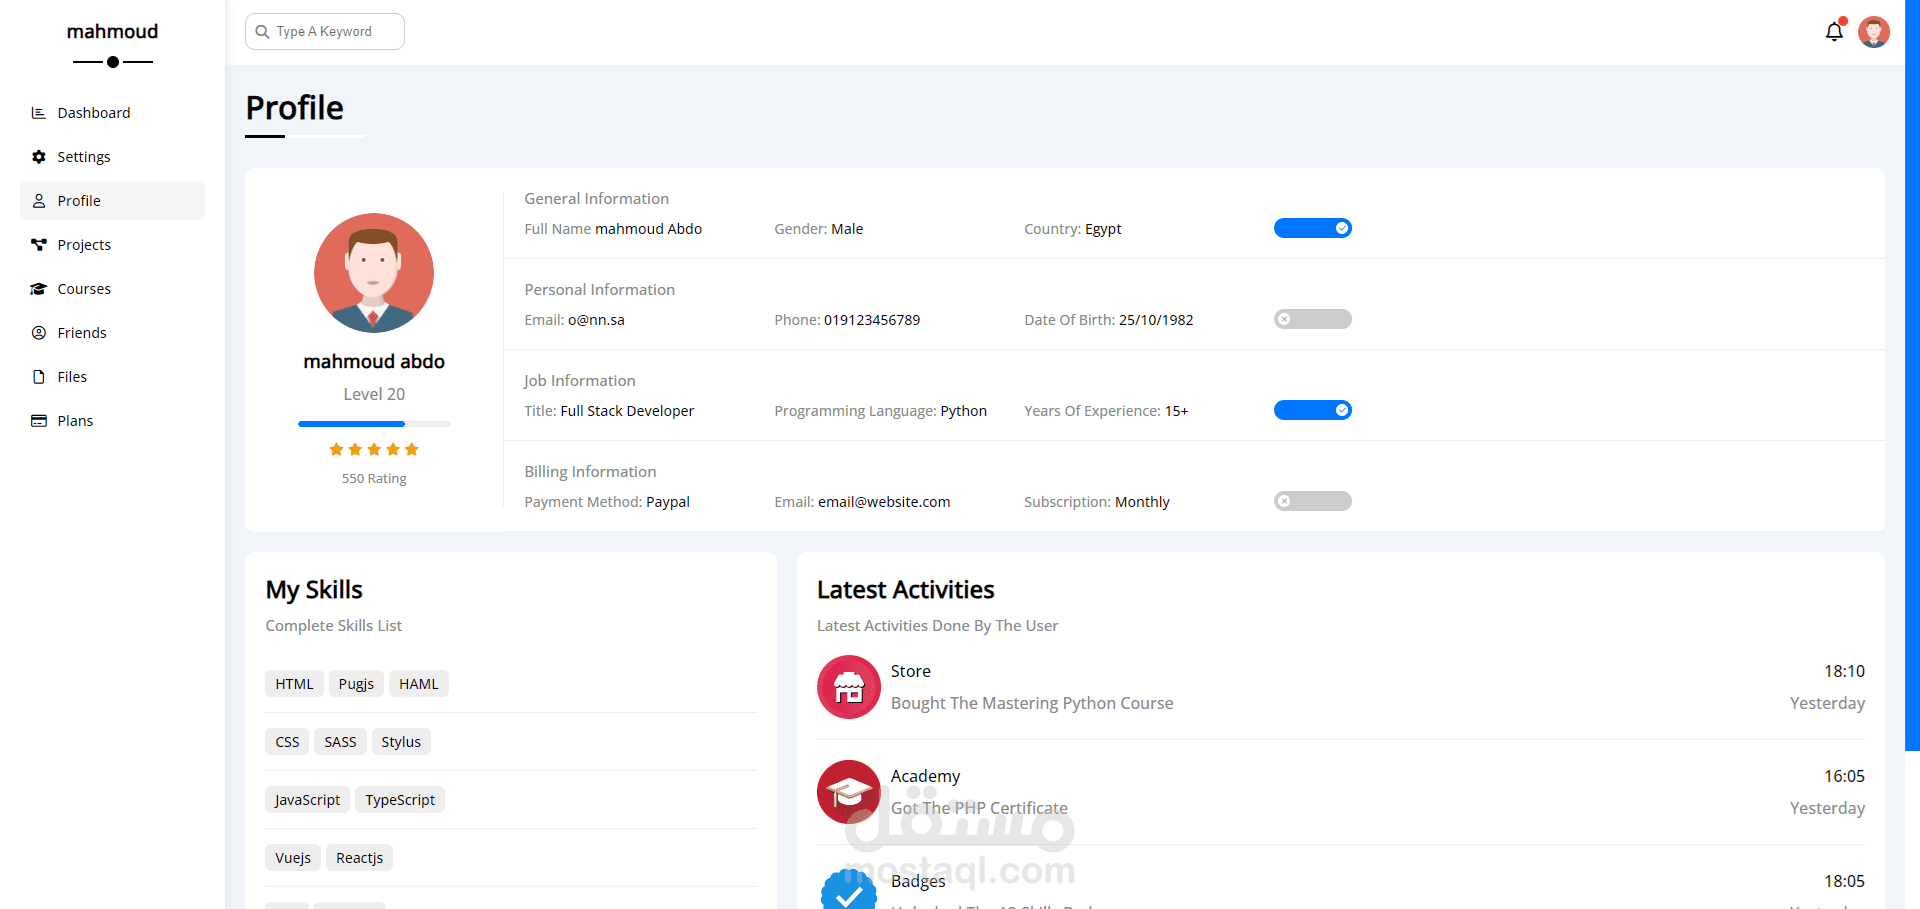The width and height of the screenshot is (1920, 909).
Task: Click the Friends circle-user icon in sidebar
Action: point(38,333)
